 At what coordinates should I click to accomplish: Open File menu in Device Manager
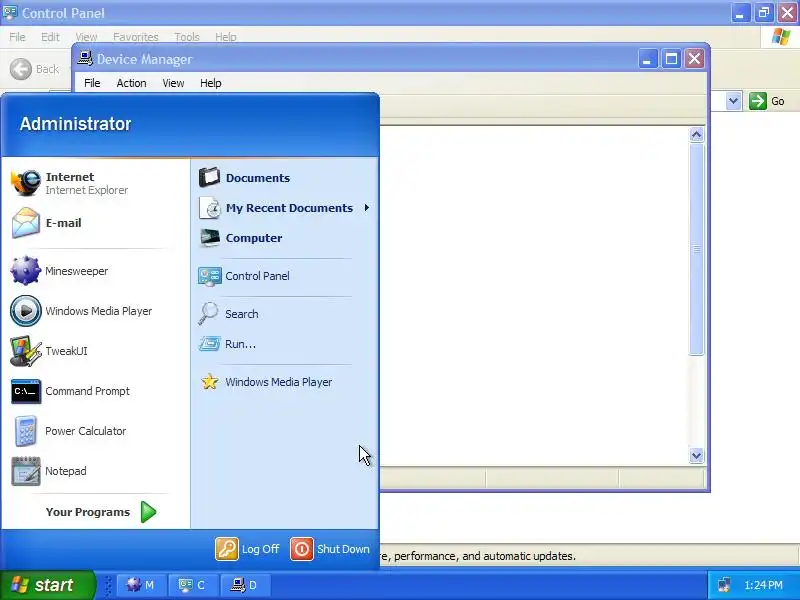coord(92,83)
